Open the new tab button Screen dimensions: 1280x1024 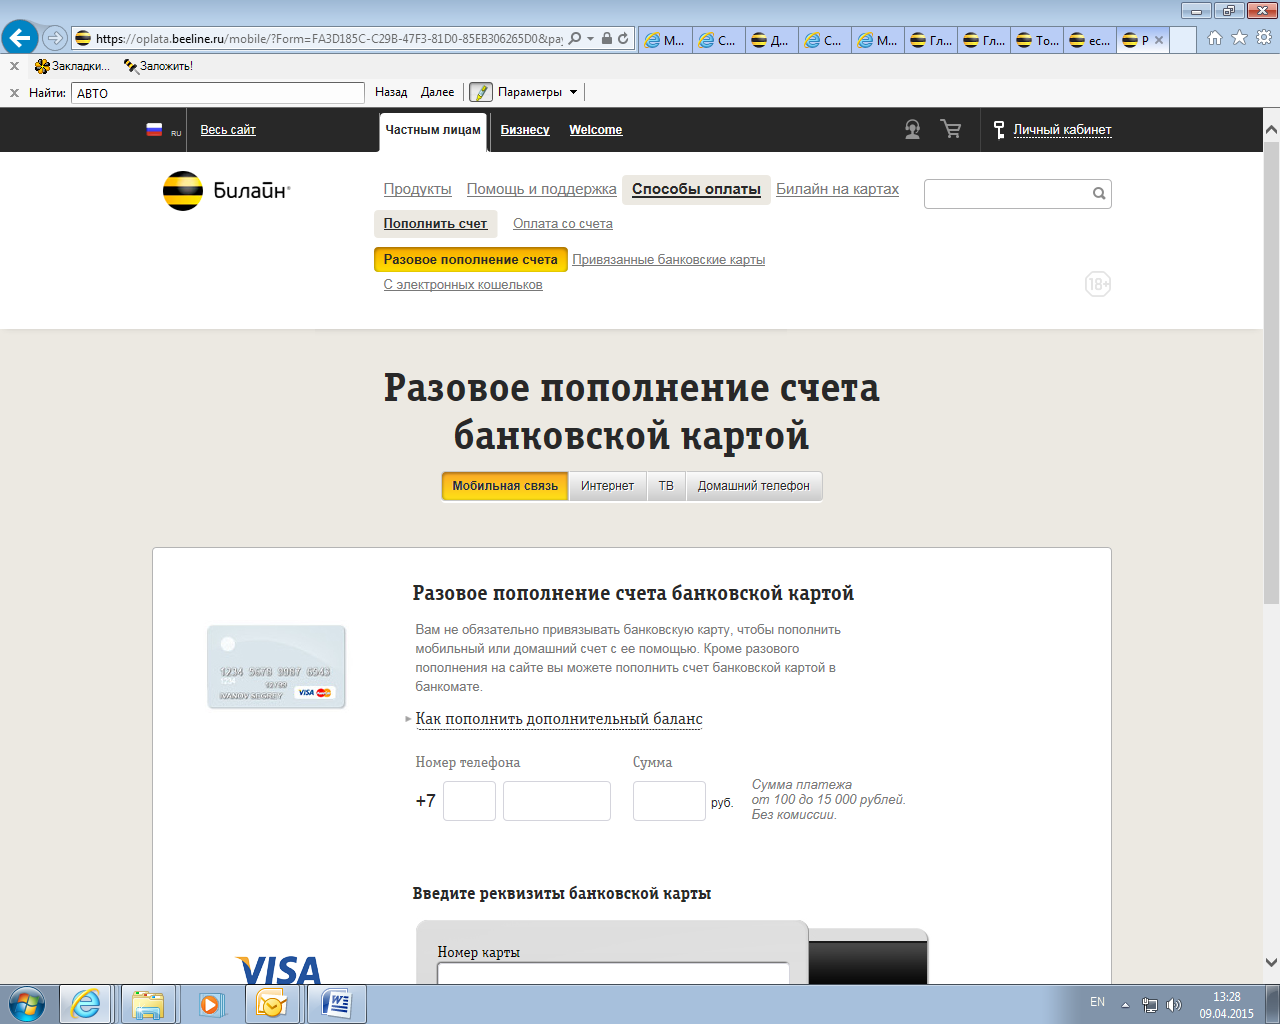coord(1183,40)
